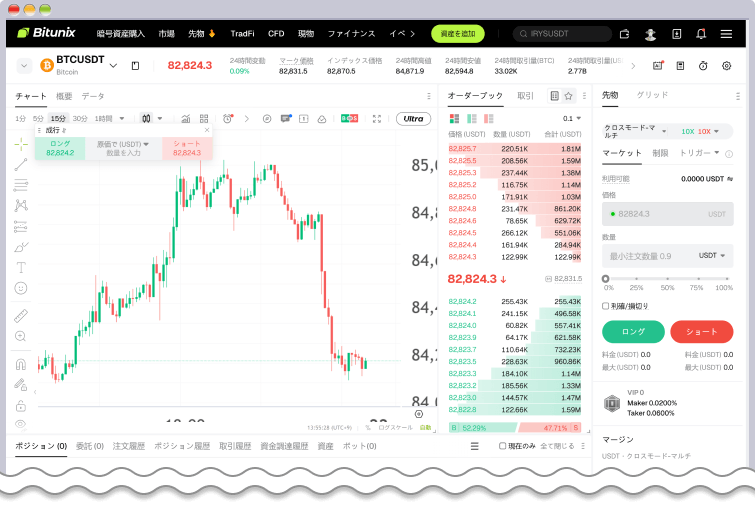Viewport: 755px width, 505px height.
Task: Open the wallet icon in top bar
Action: (x=625, y=34)
